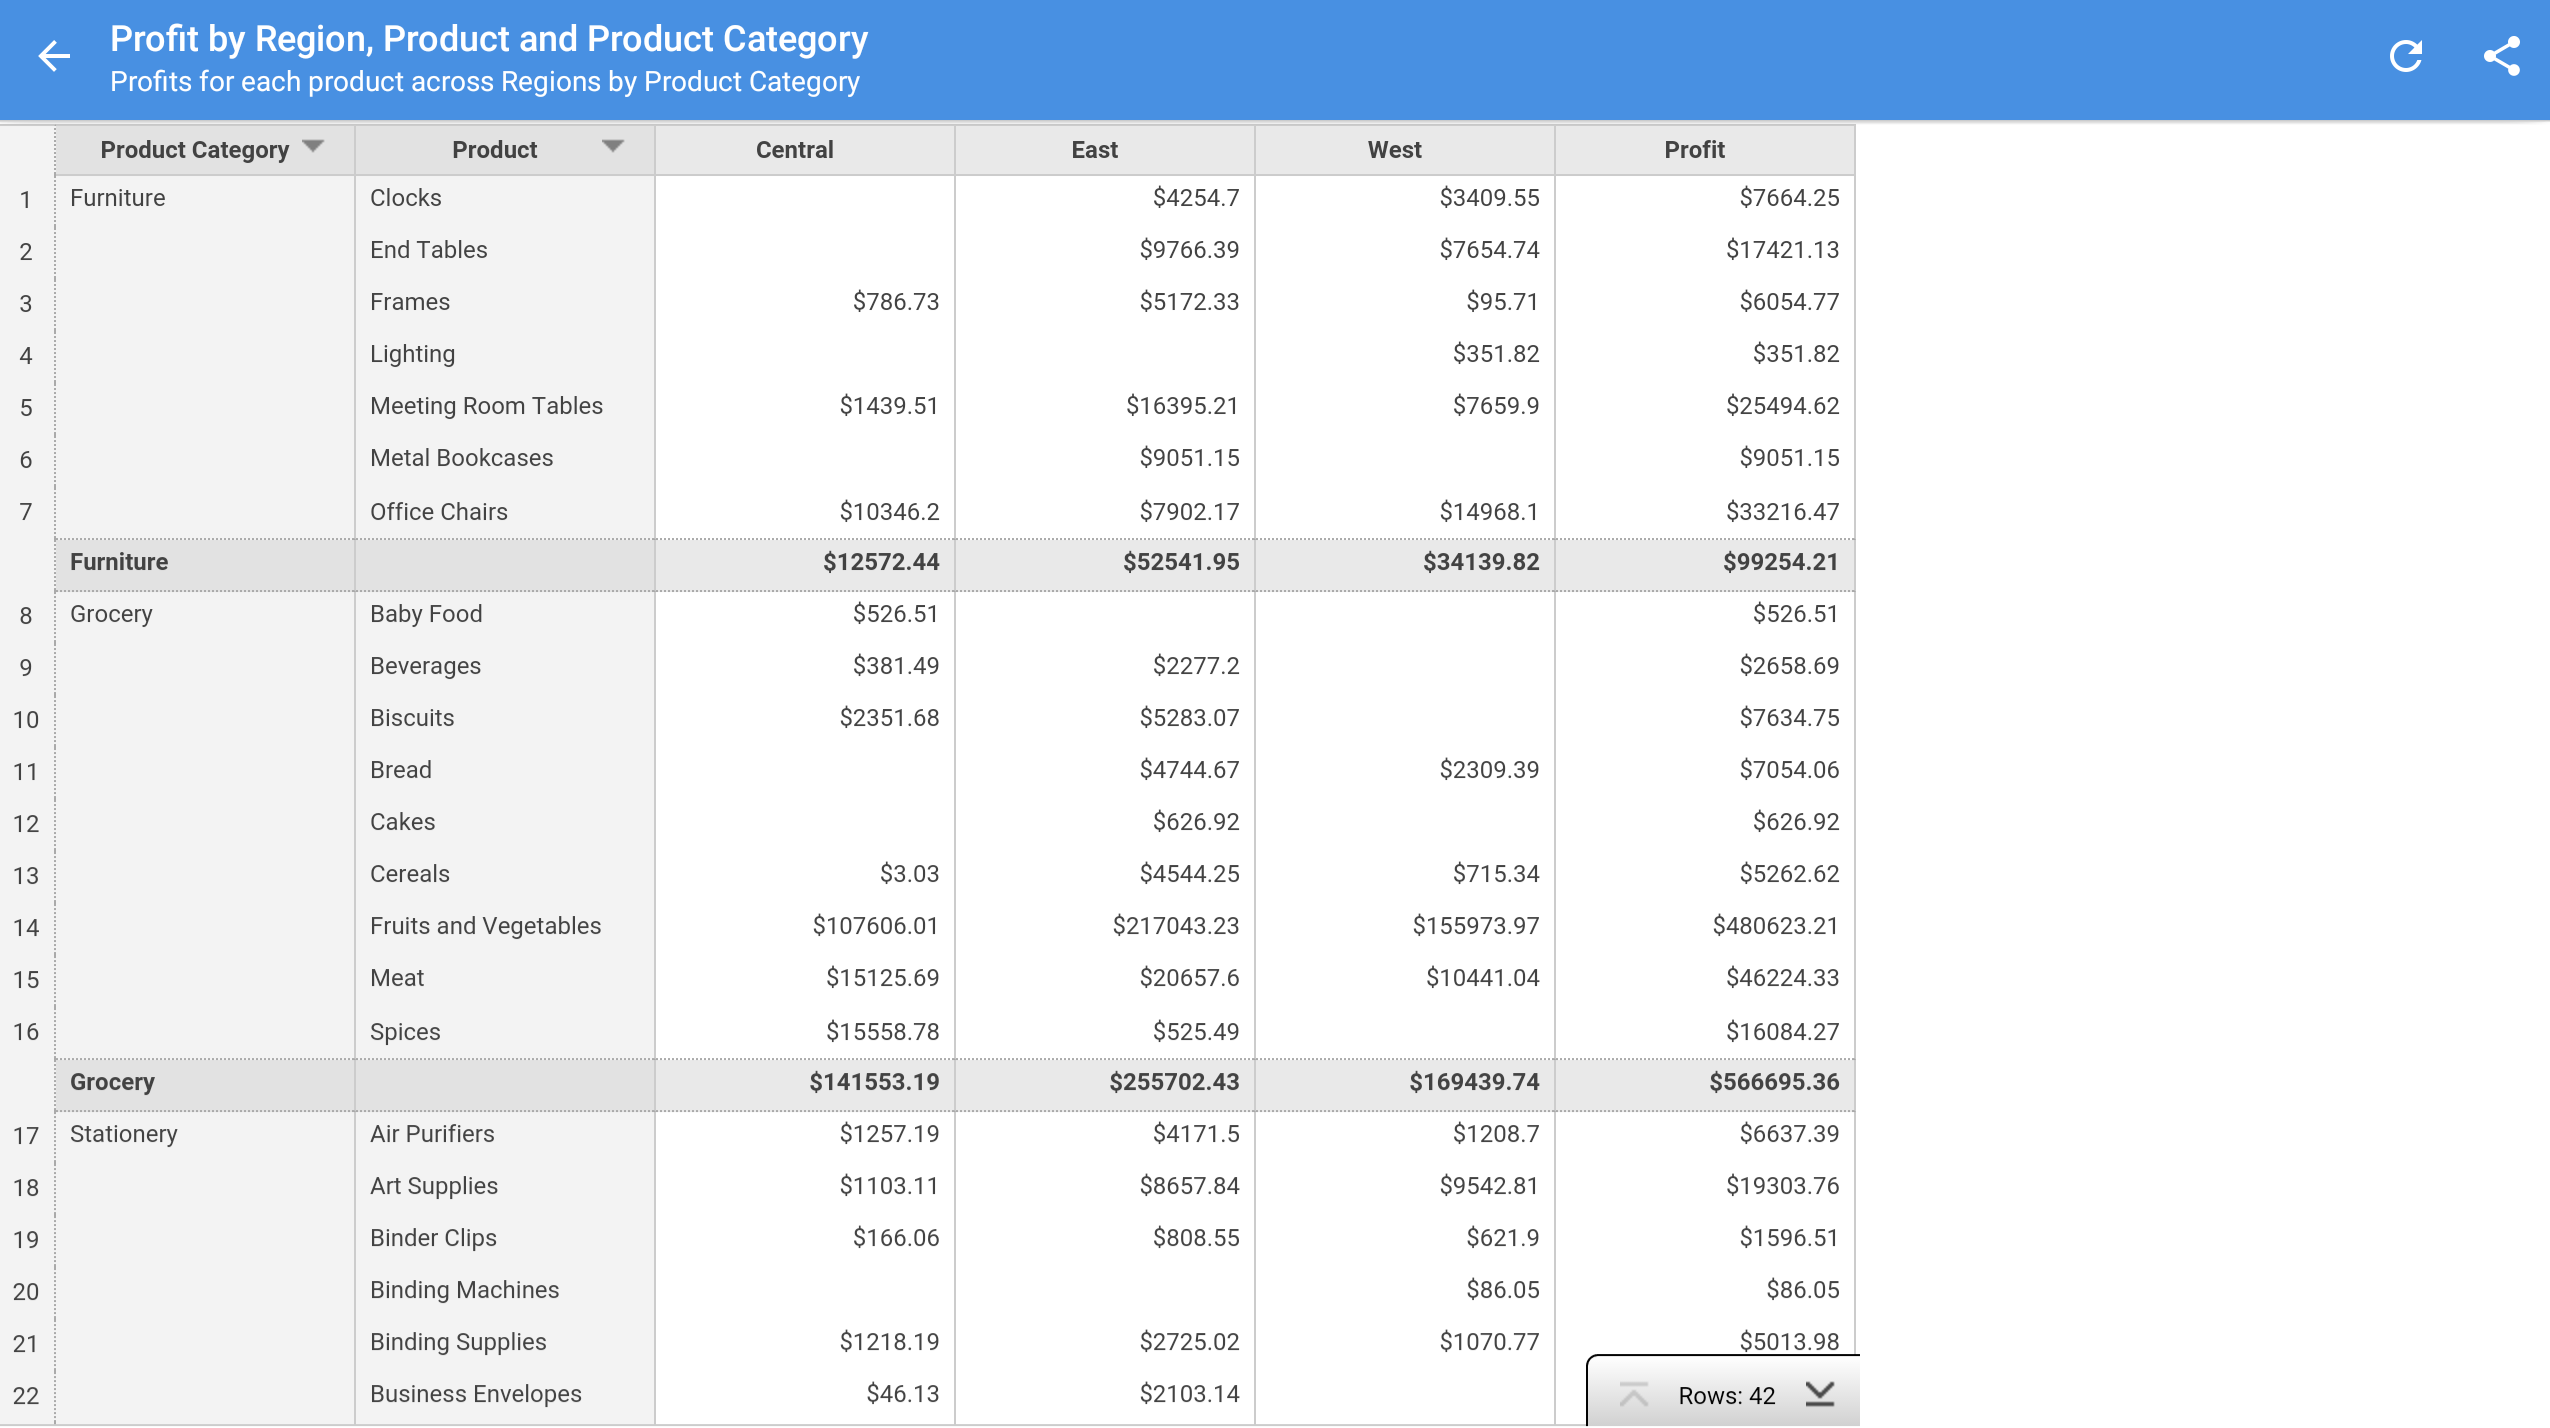Click the Office Chairs product cell
Image resolution: width=2550 pixels, height=1428 pixels.
438,512
